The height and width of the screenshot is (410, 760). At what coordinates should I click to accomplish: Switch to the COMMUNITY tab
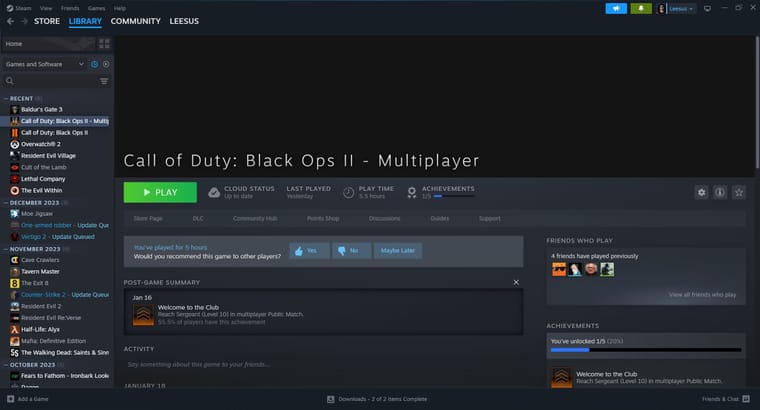pos(135,21)
